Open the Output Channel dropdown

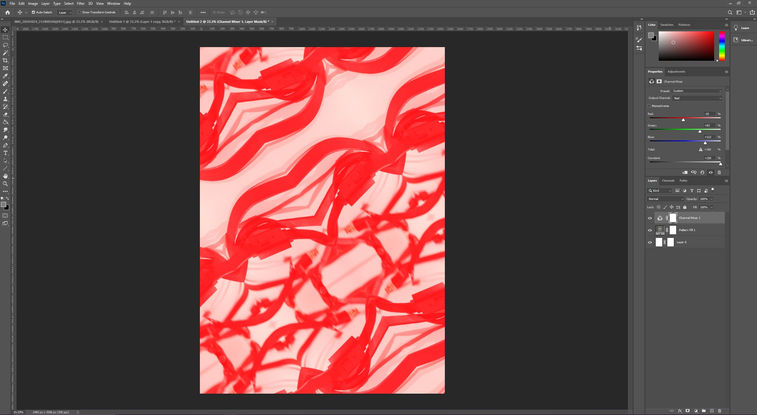click(x=697, y=98)
